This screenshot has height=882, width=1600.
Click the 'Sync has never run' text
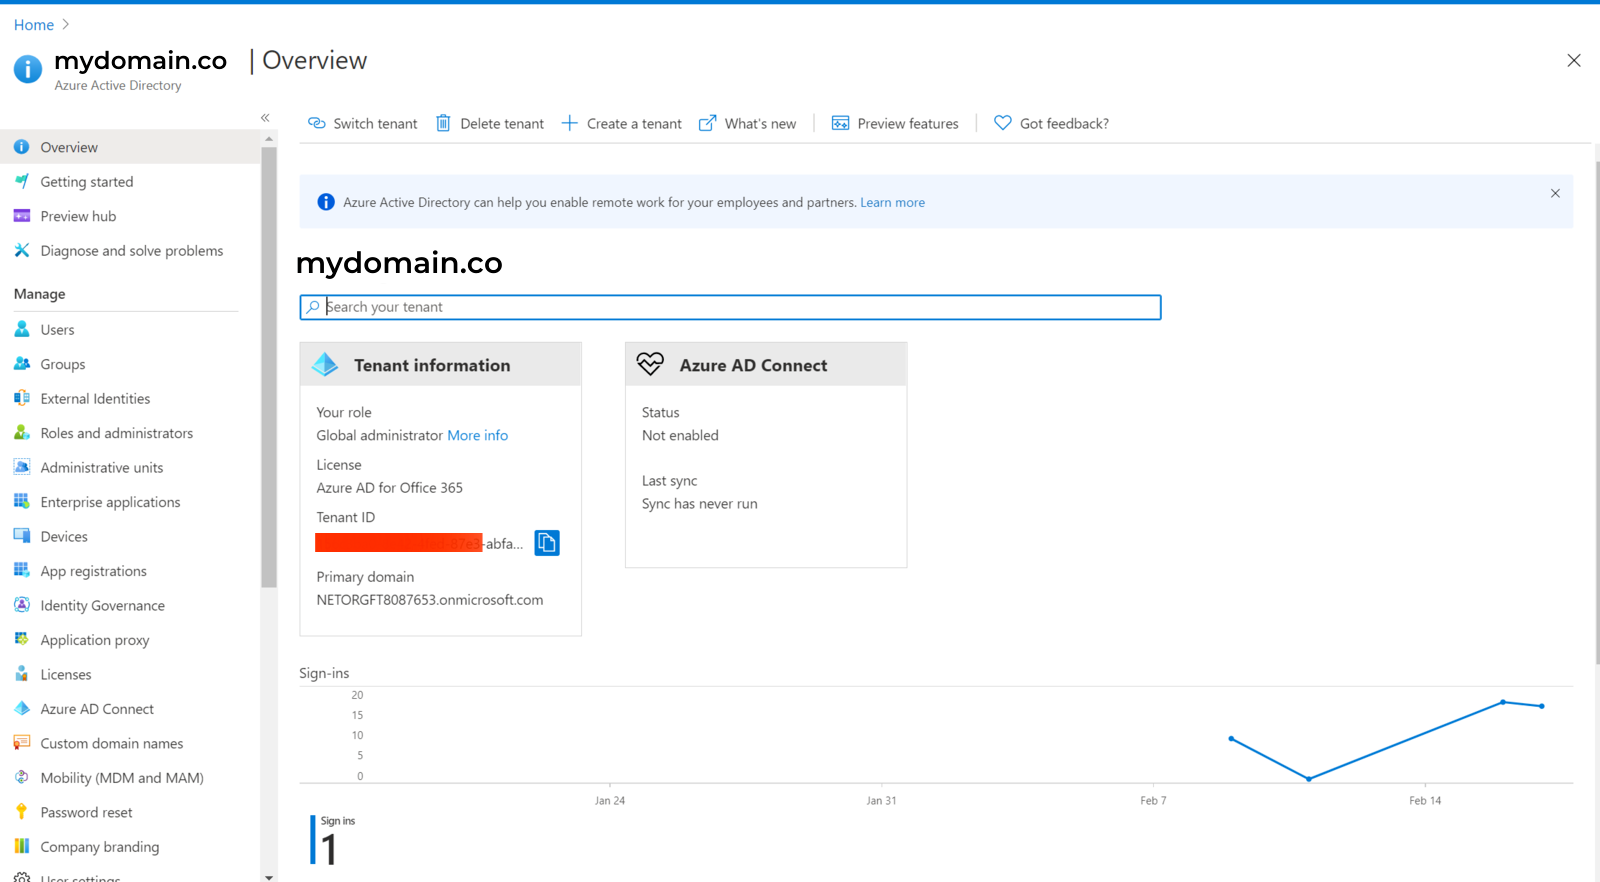[x=700, y=504]
